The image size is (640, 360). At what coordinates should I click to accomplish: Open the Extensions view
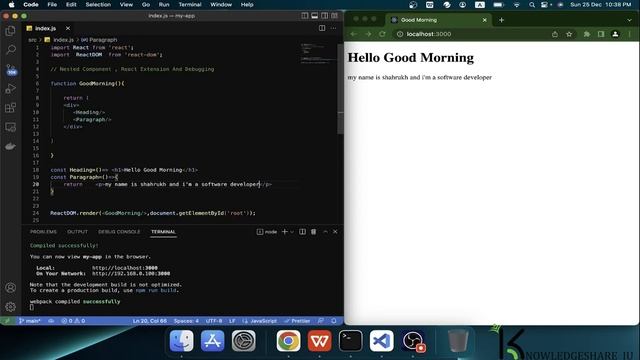(11, 108)
